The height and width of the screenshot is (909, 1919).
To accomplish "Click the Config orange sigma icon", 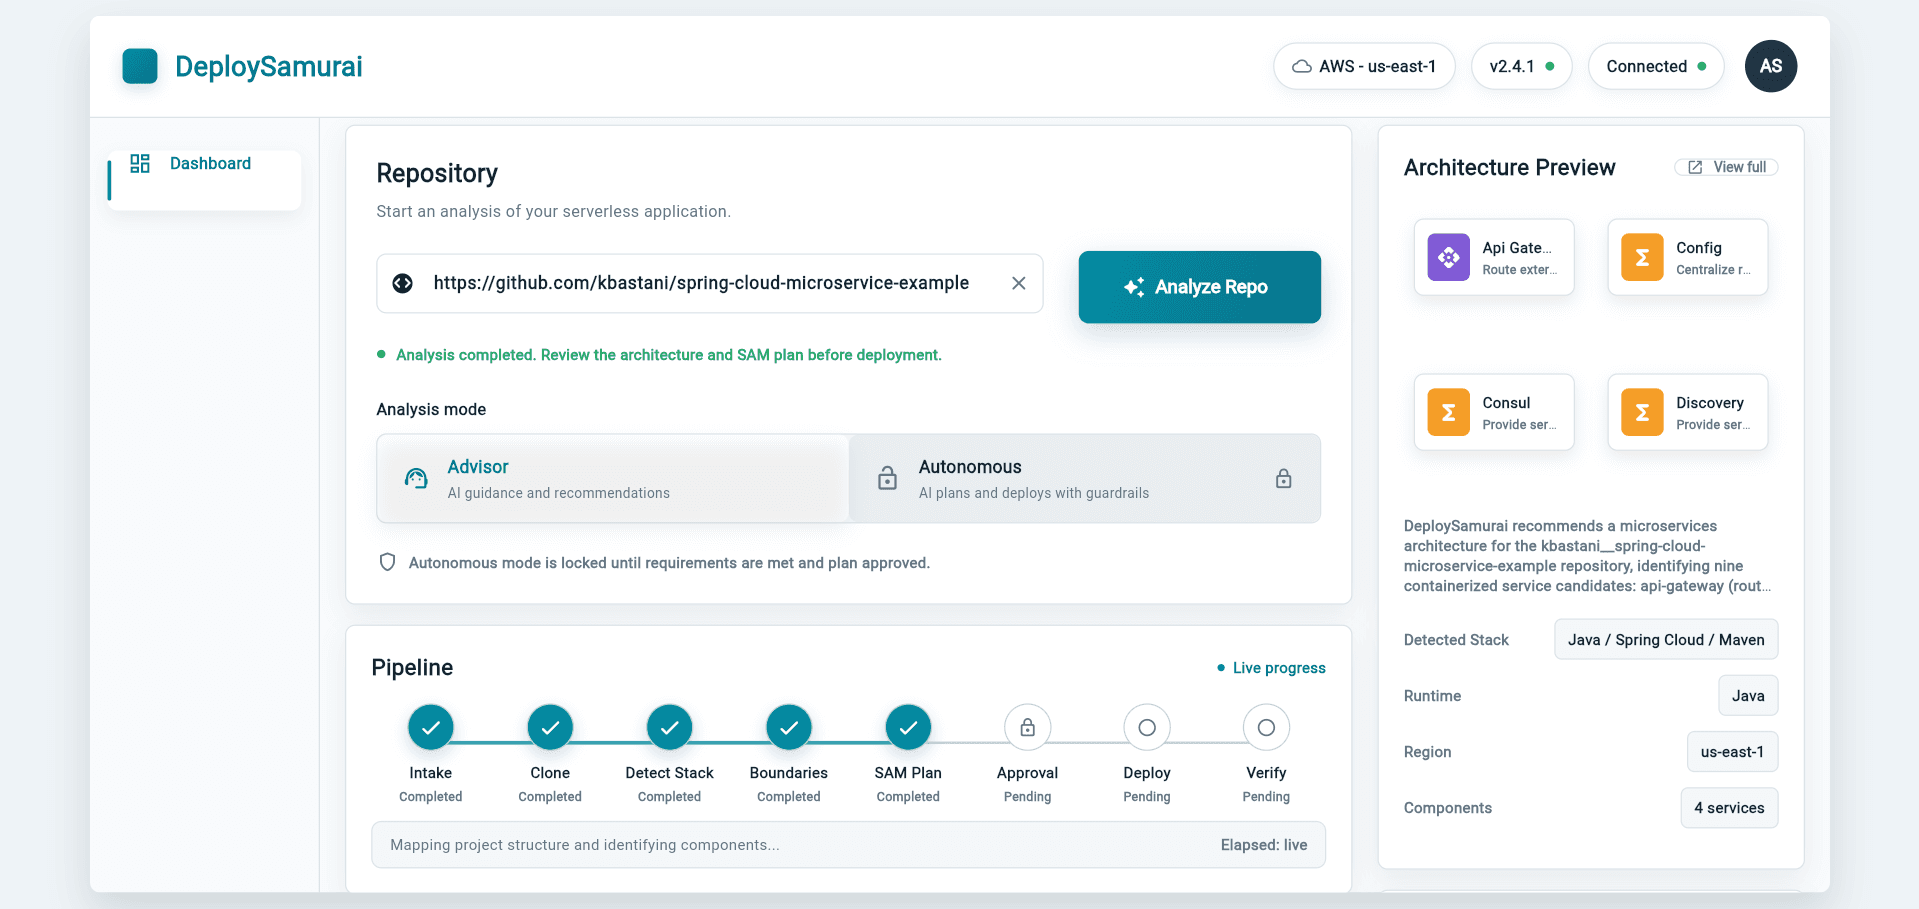I will (1642, 257).
